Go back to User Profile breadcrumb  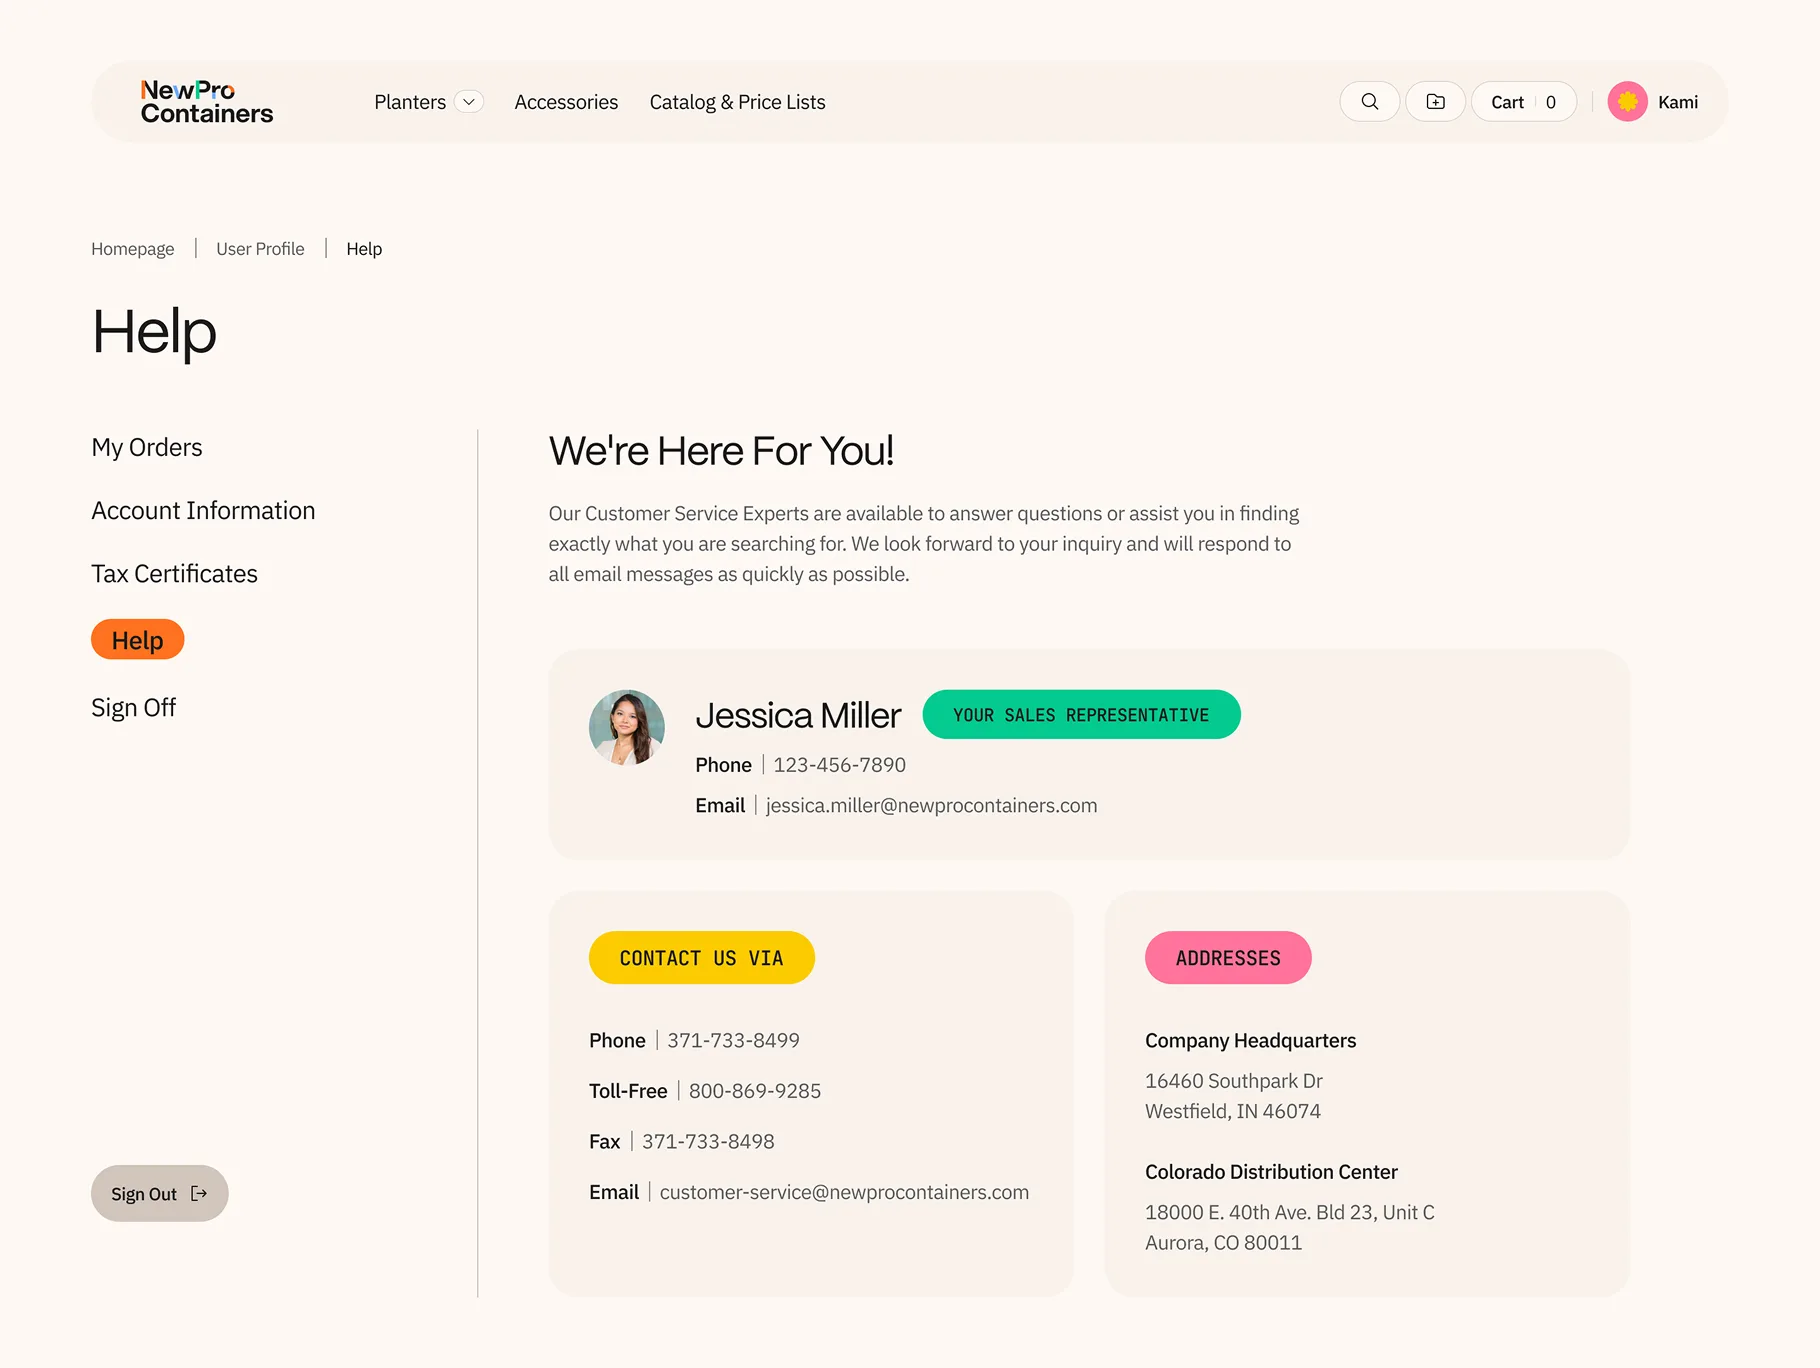[260, 249]
